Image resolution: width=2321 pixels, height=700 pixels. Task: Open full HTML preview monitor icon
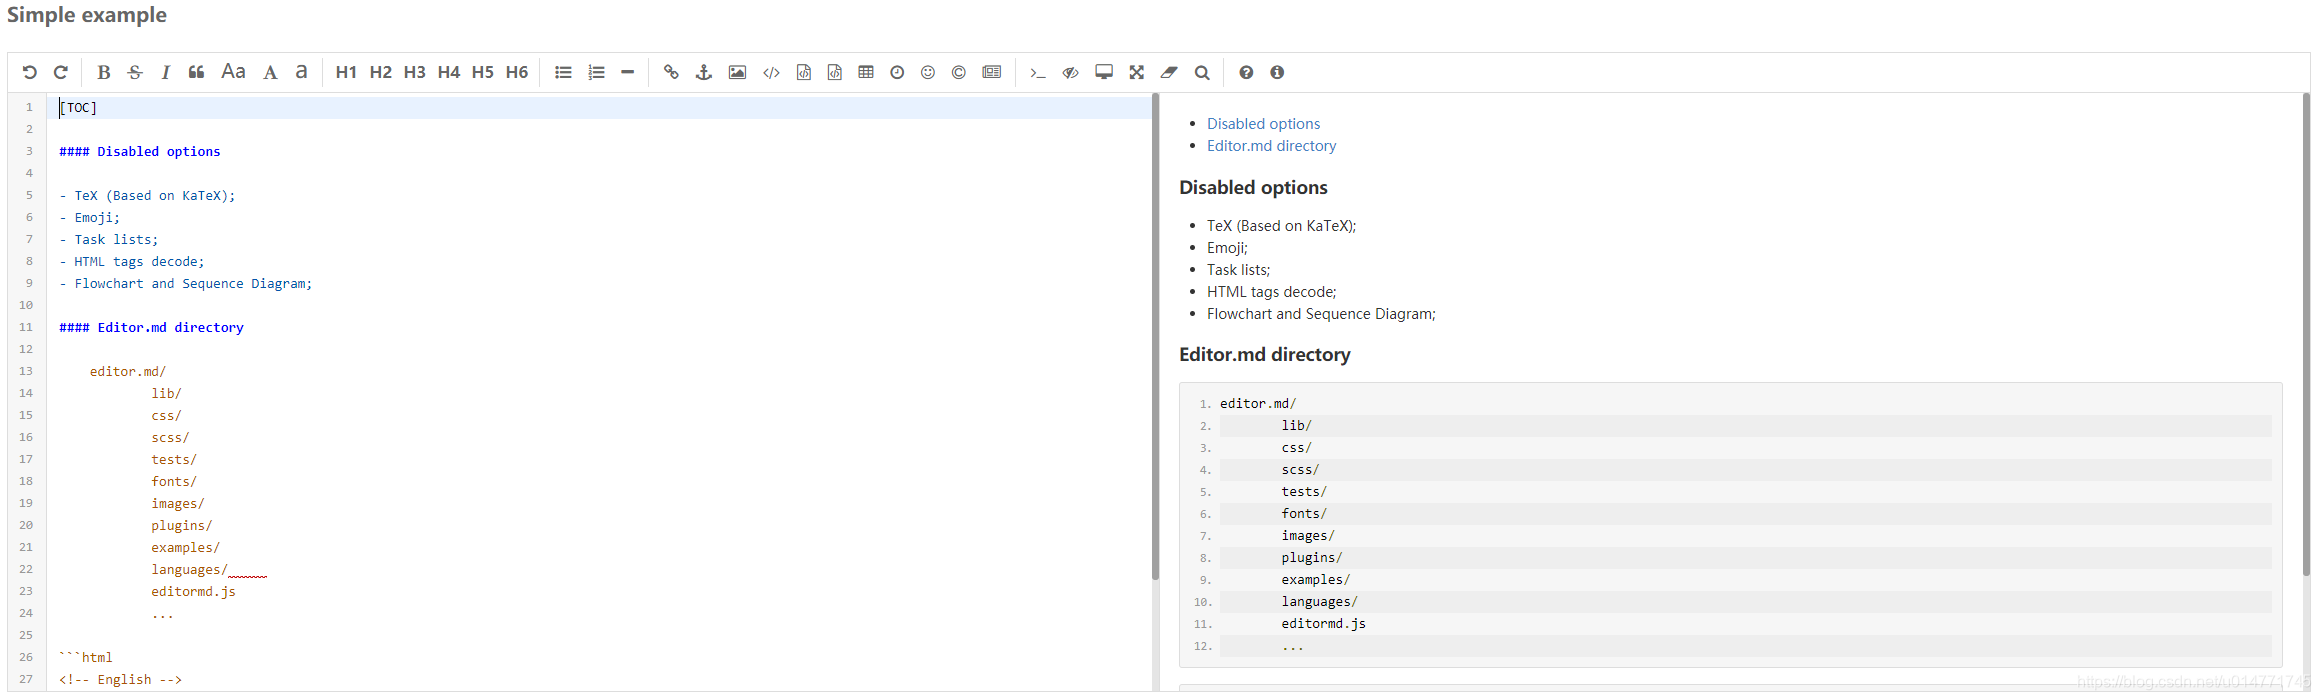(1104, 72)
